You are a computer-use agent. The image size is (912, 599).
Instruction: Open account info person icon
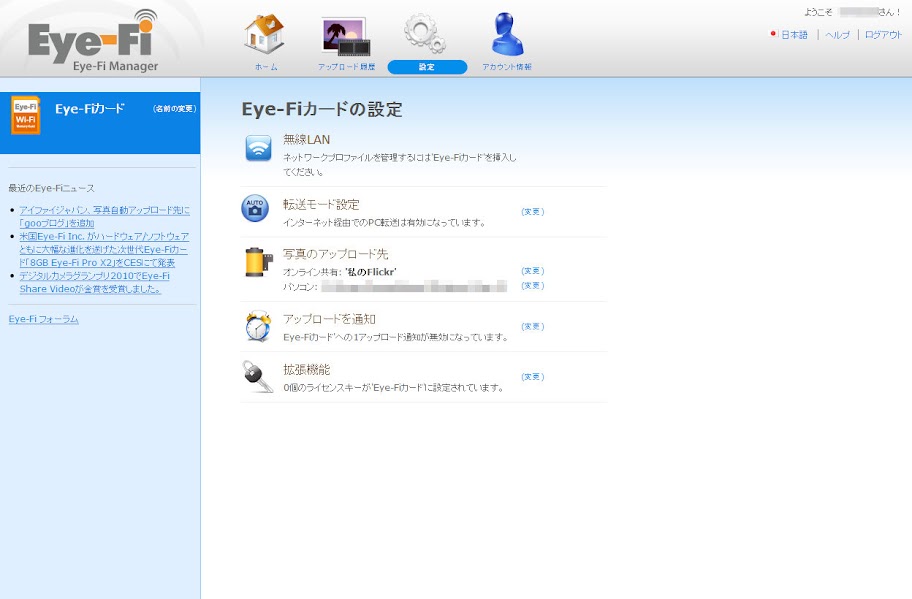(x=507, y=34)
